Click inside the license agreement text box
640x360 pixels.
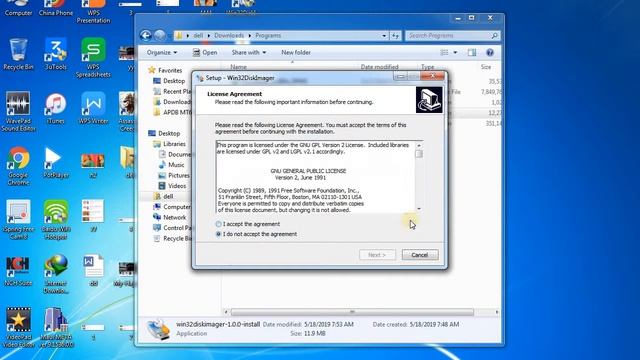[x=315, y=177]
